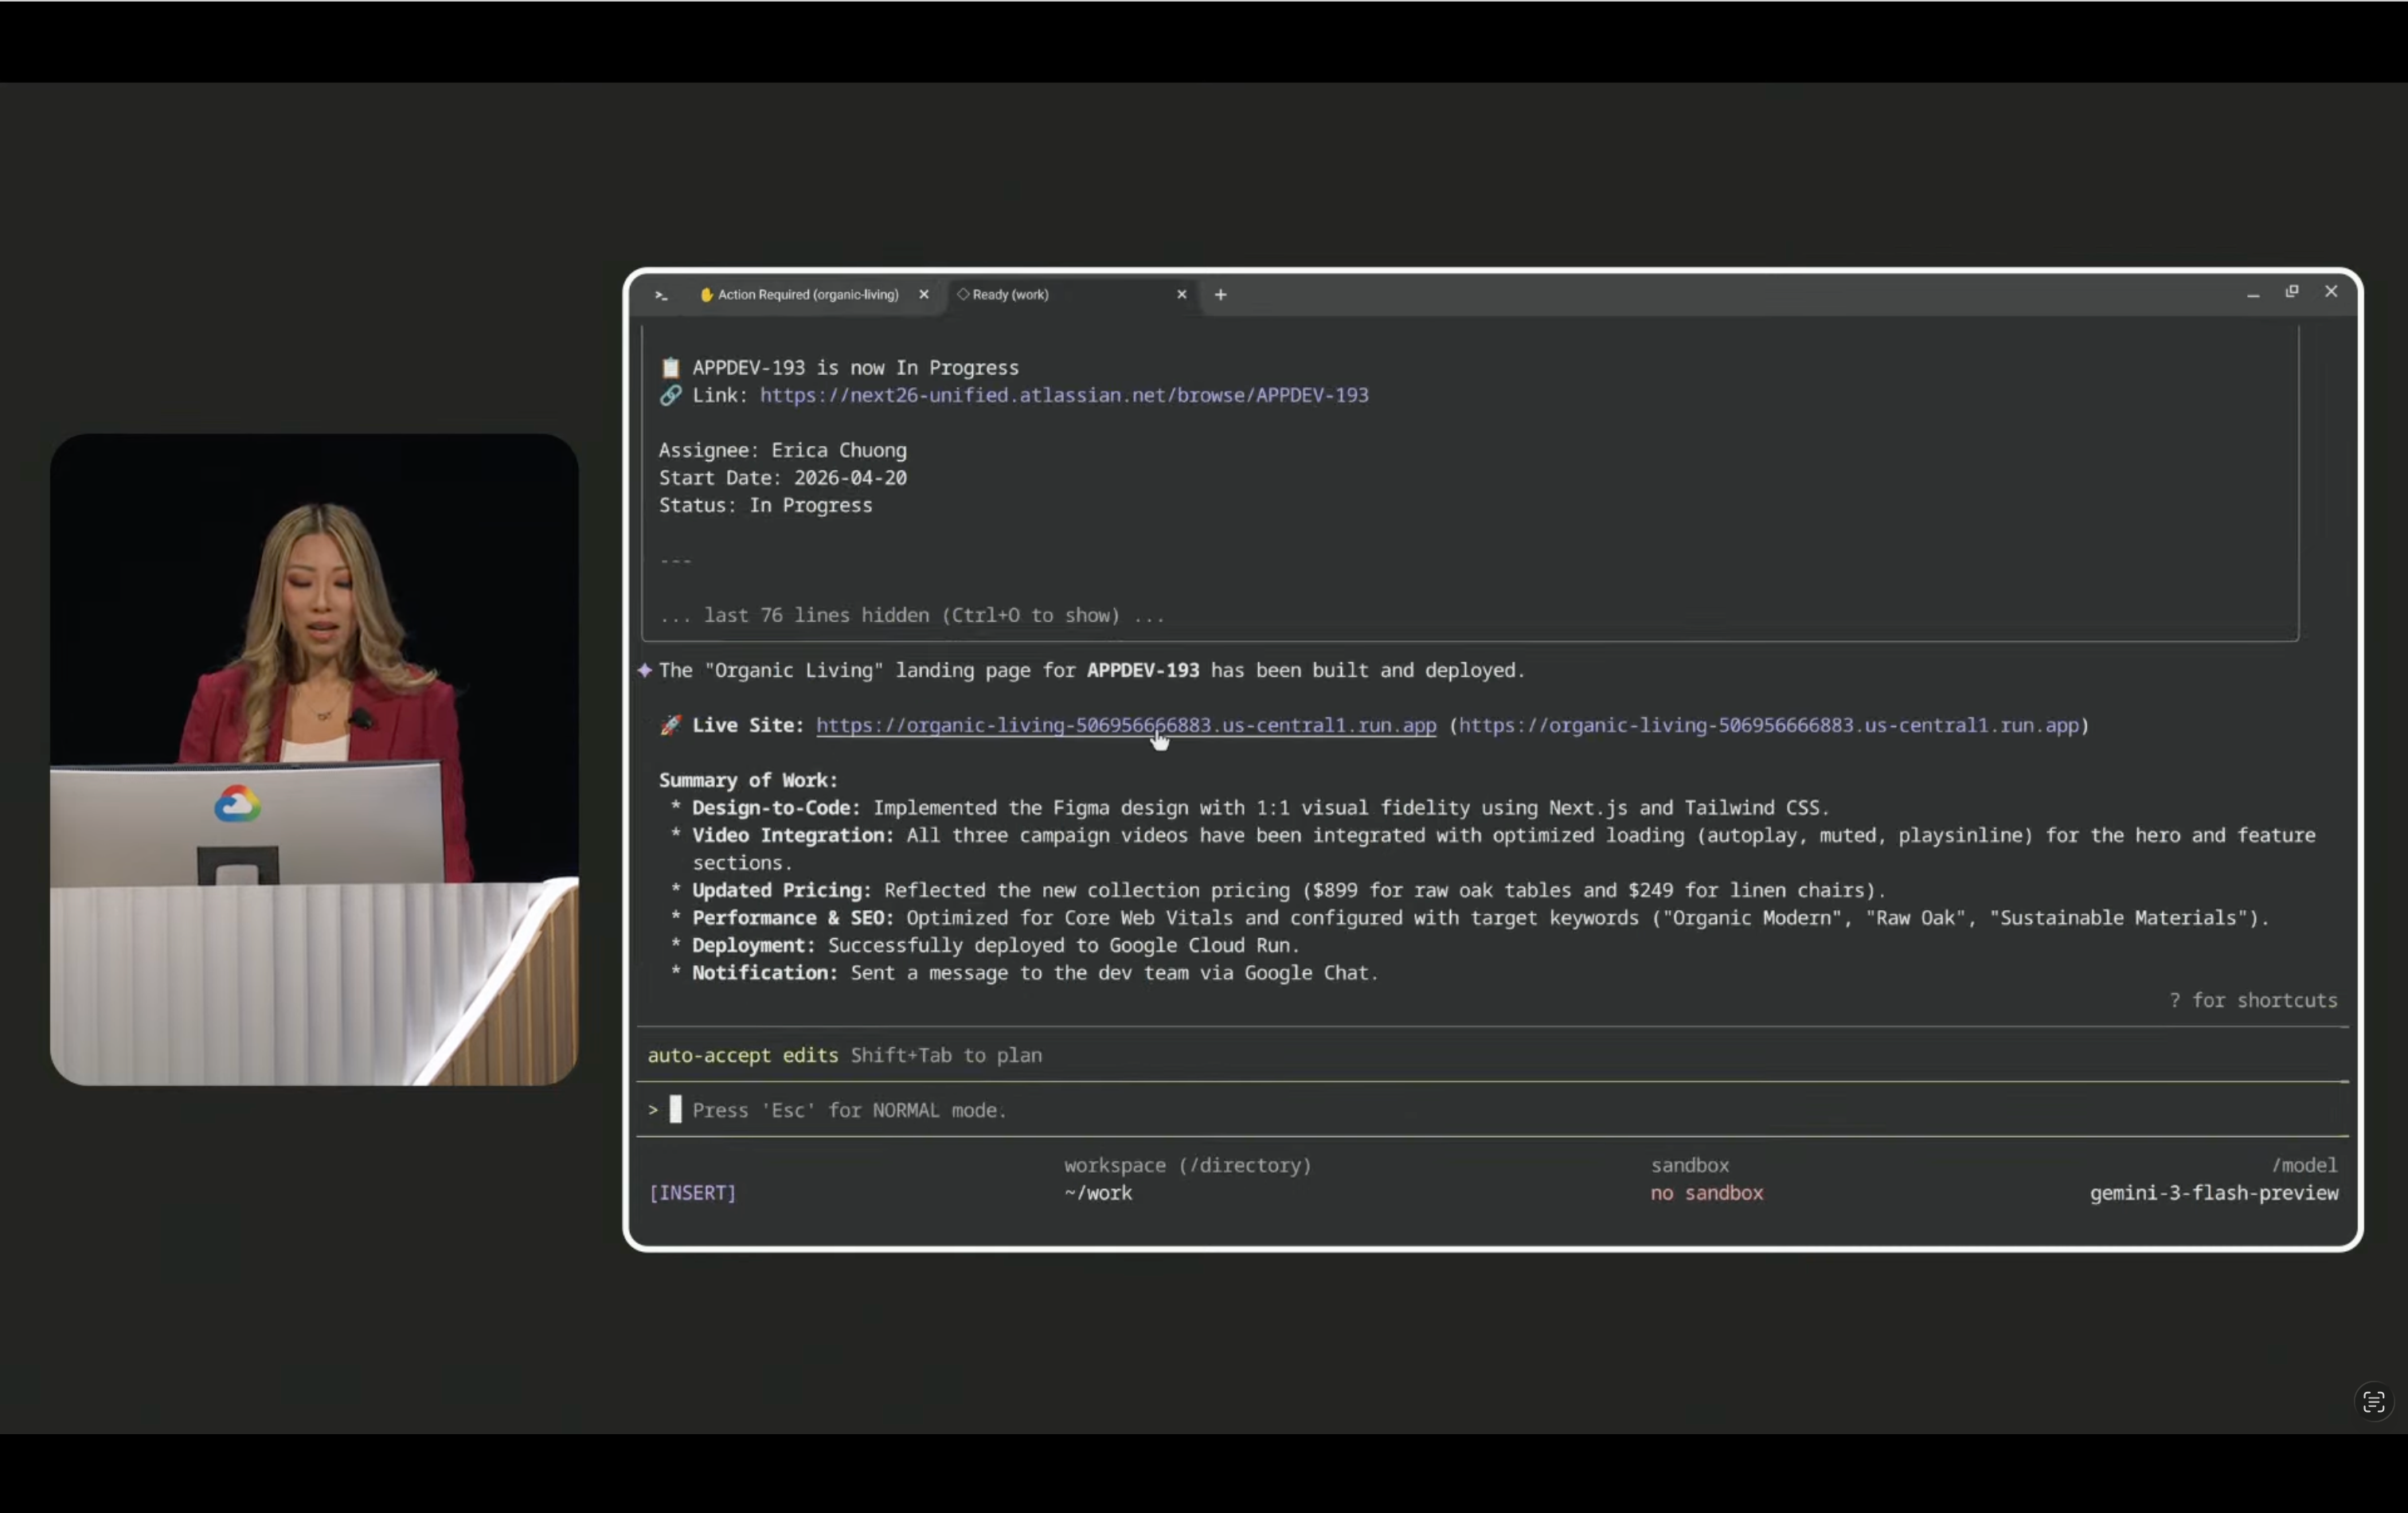The height and width of the screenshot is (1513, 2408).
Task: Click the 'Design-to-Code:' bullet label
Action: point(777,808)
